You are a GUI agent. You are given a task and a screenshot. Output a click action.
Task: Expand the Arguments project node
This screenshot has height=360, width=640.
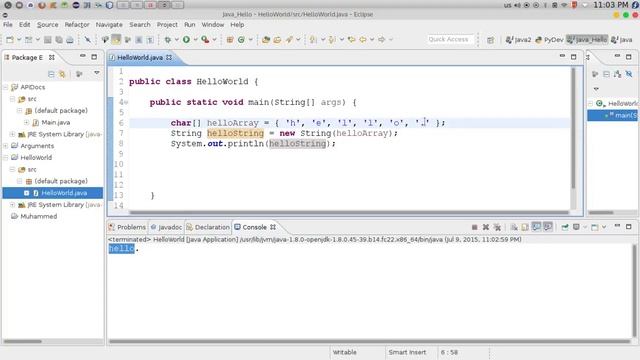pos(6,146)
